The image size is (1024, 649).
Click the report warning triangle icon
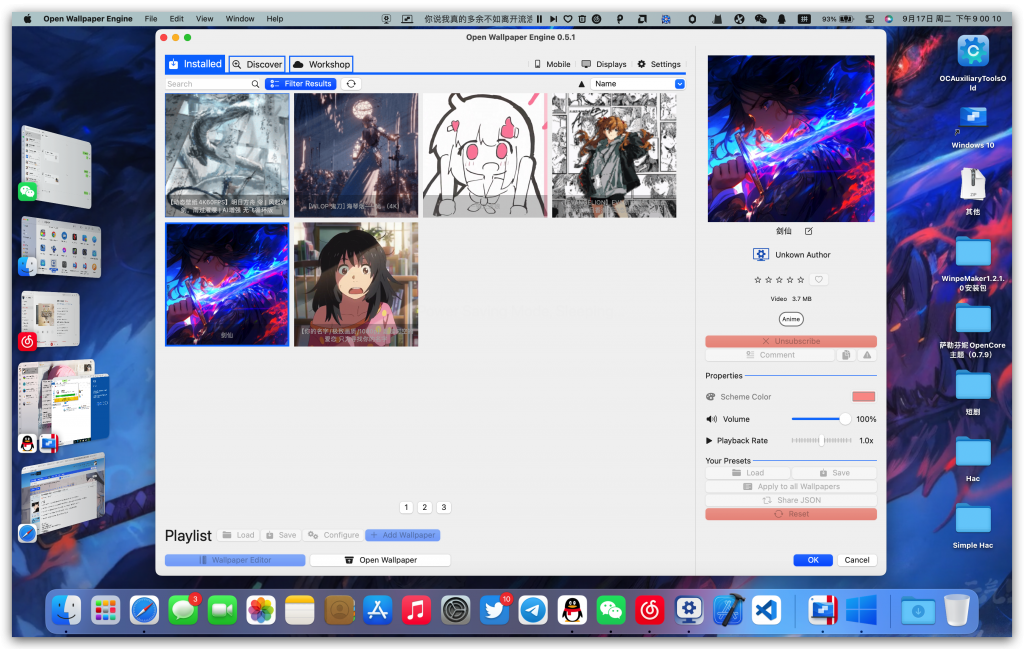point(867,355)
